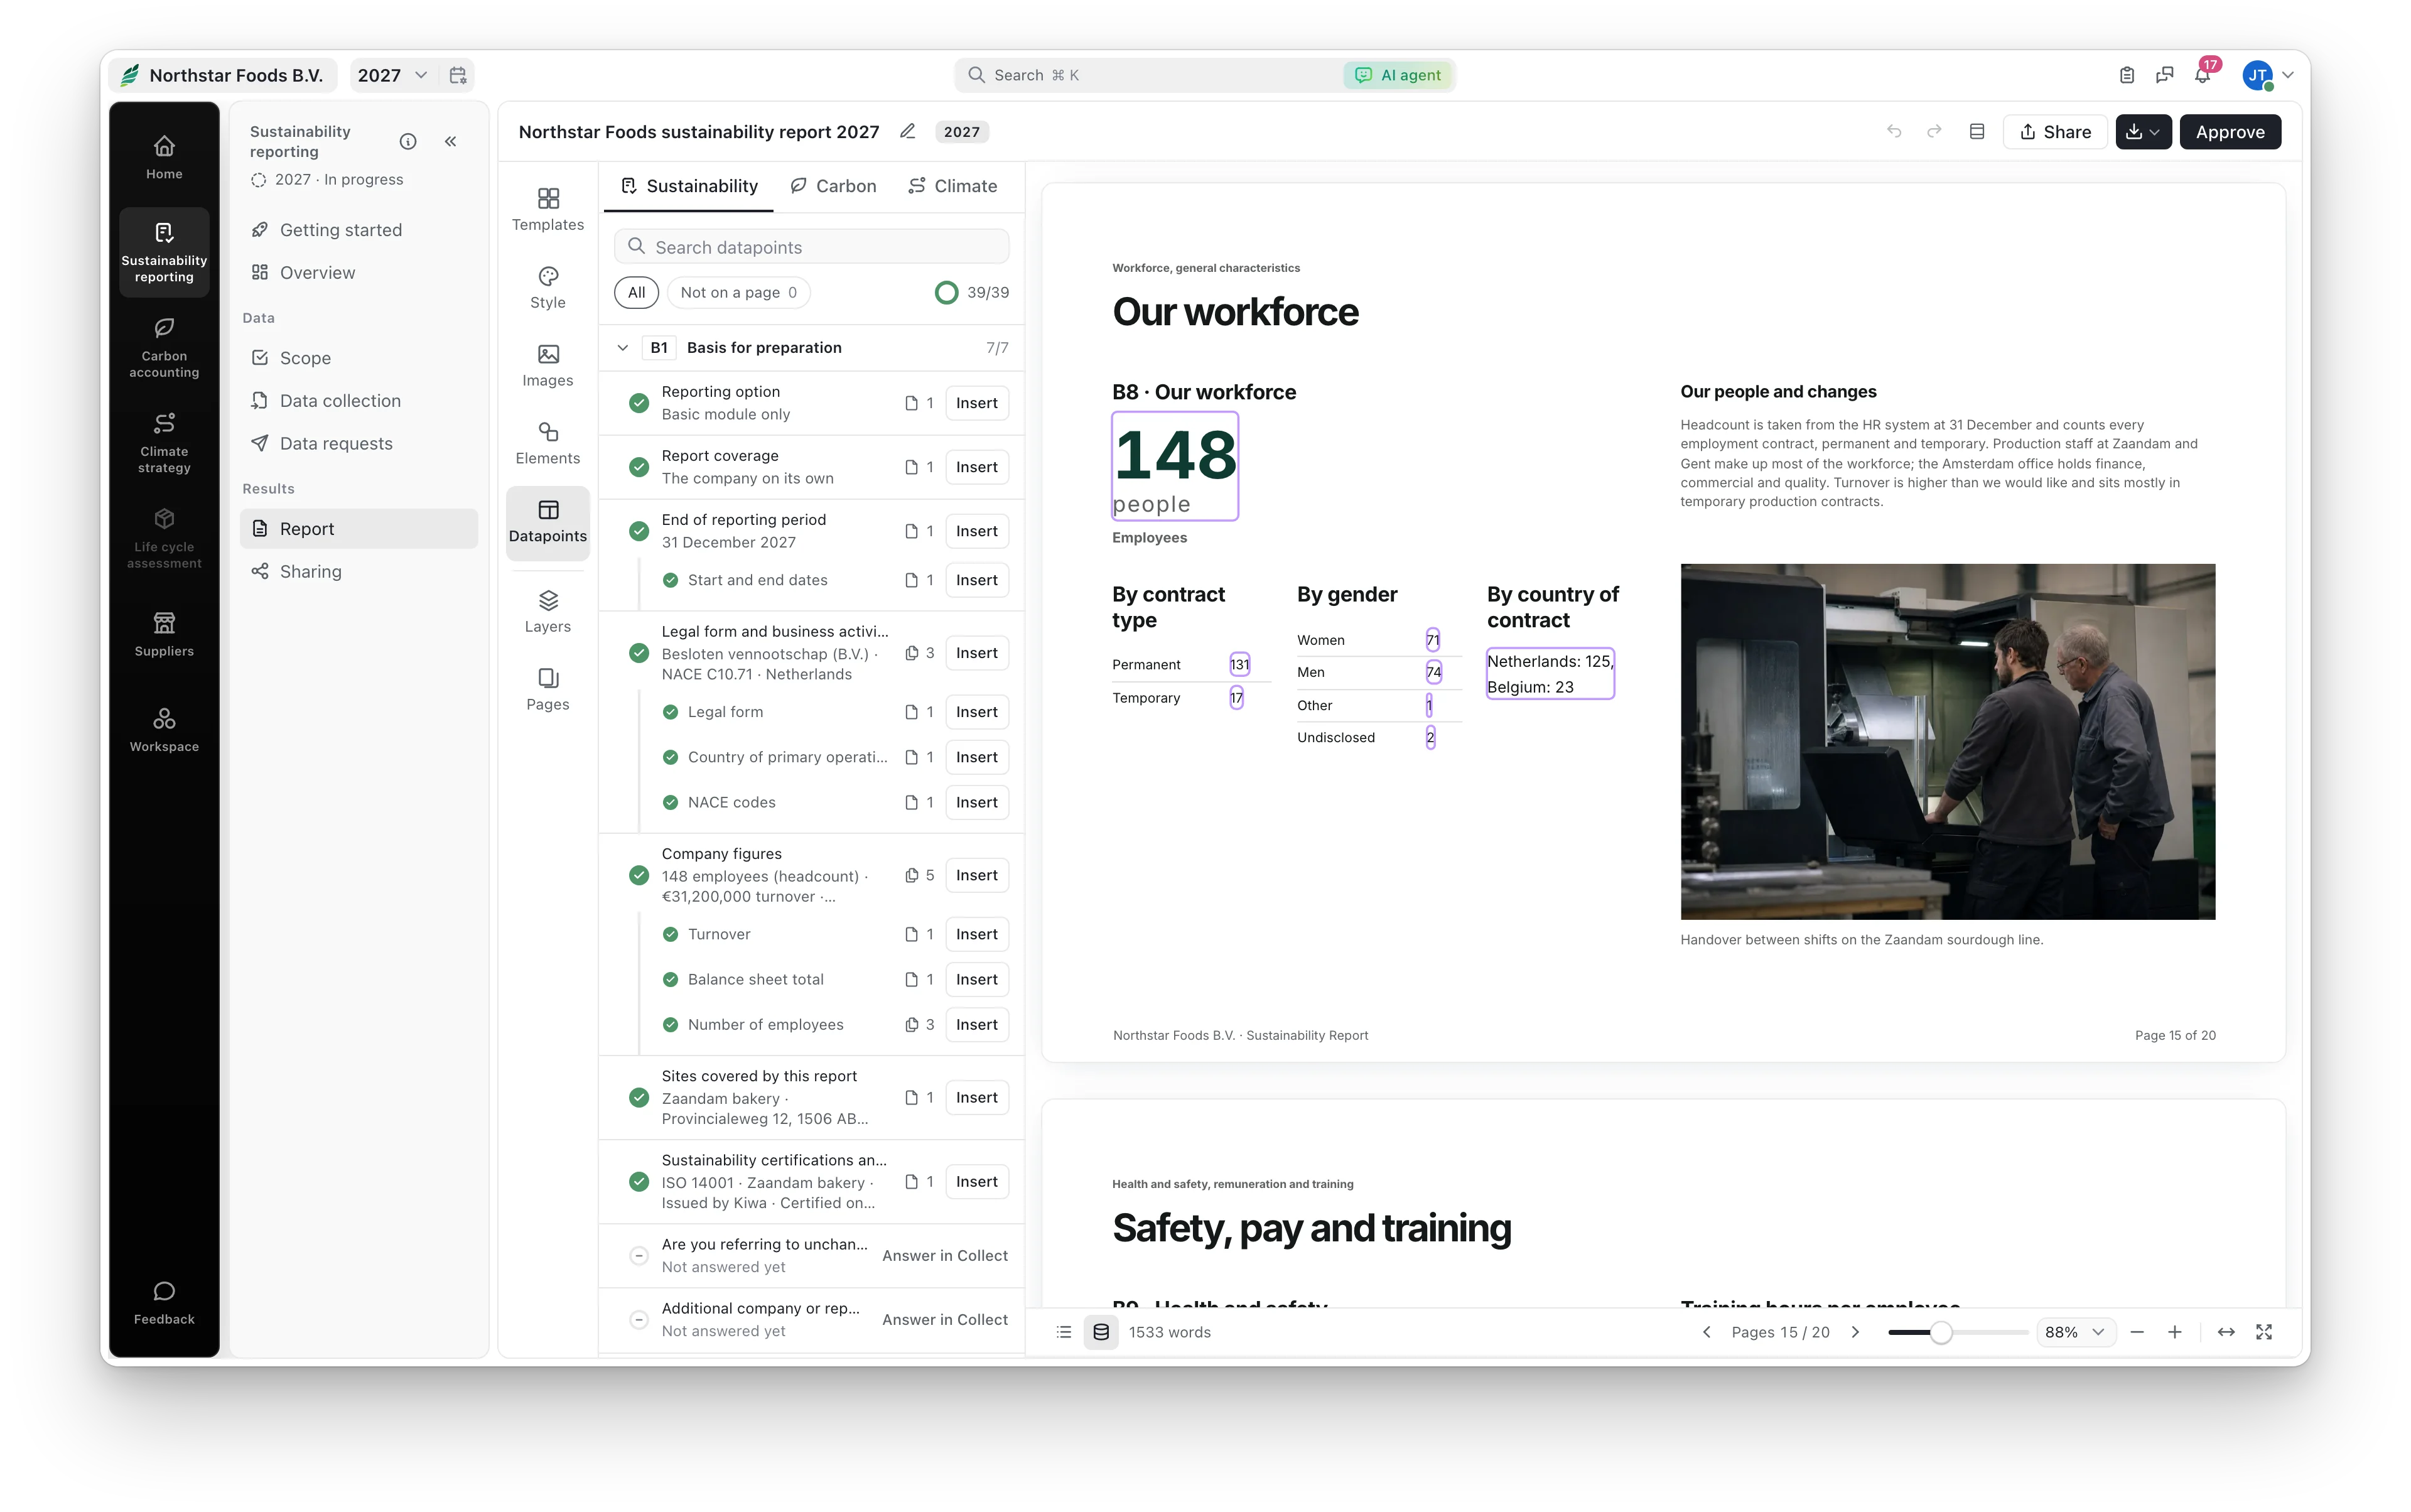2411x1512 pixels.
Task: Toggle the database view button near word count
Action: pos(1101,1332)
